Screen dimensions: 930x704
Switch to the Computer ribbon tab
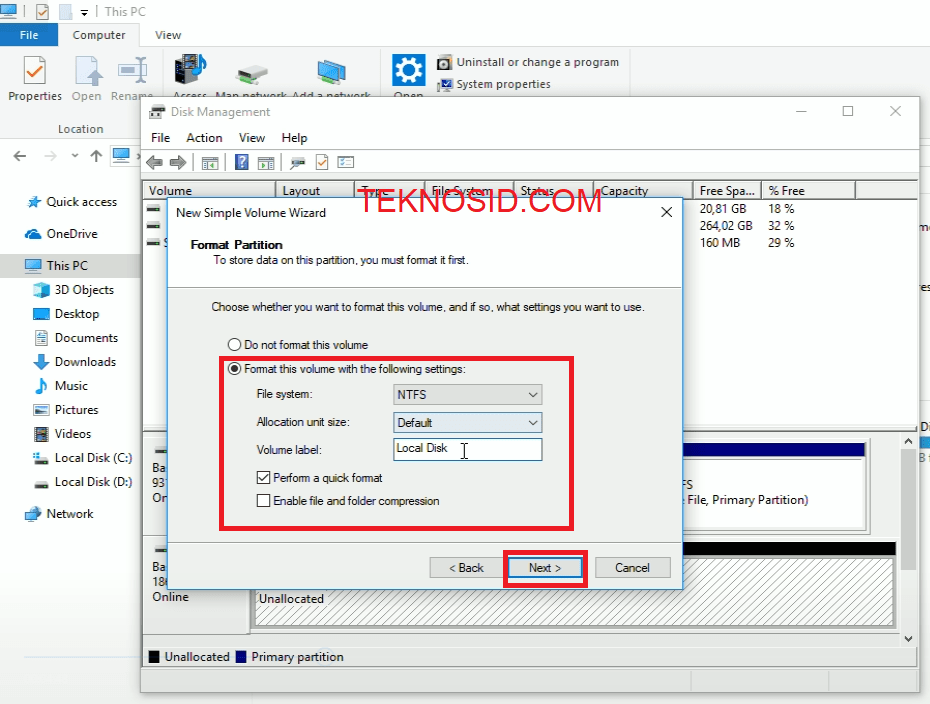point(98,35)
